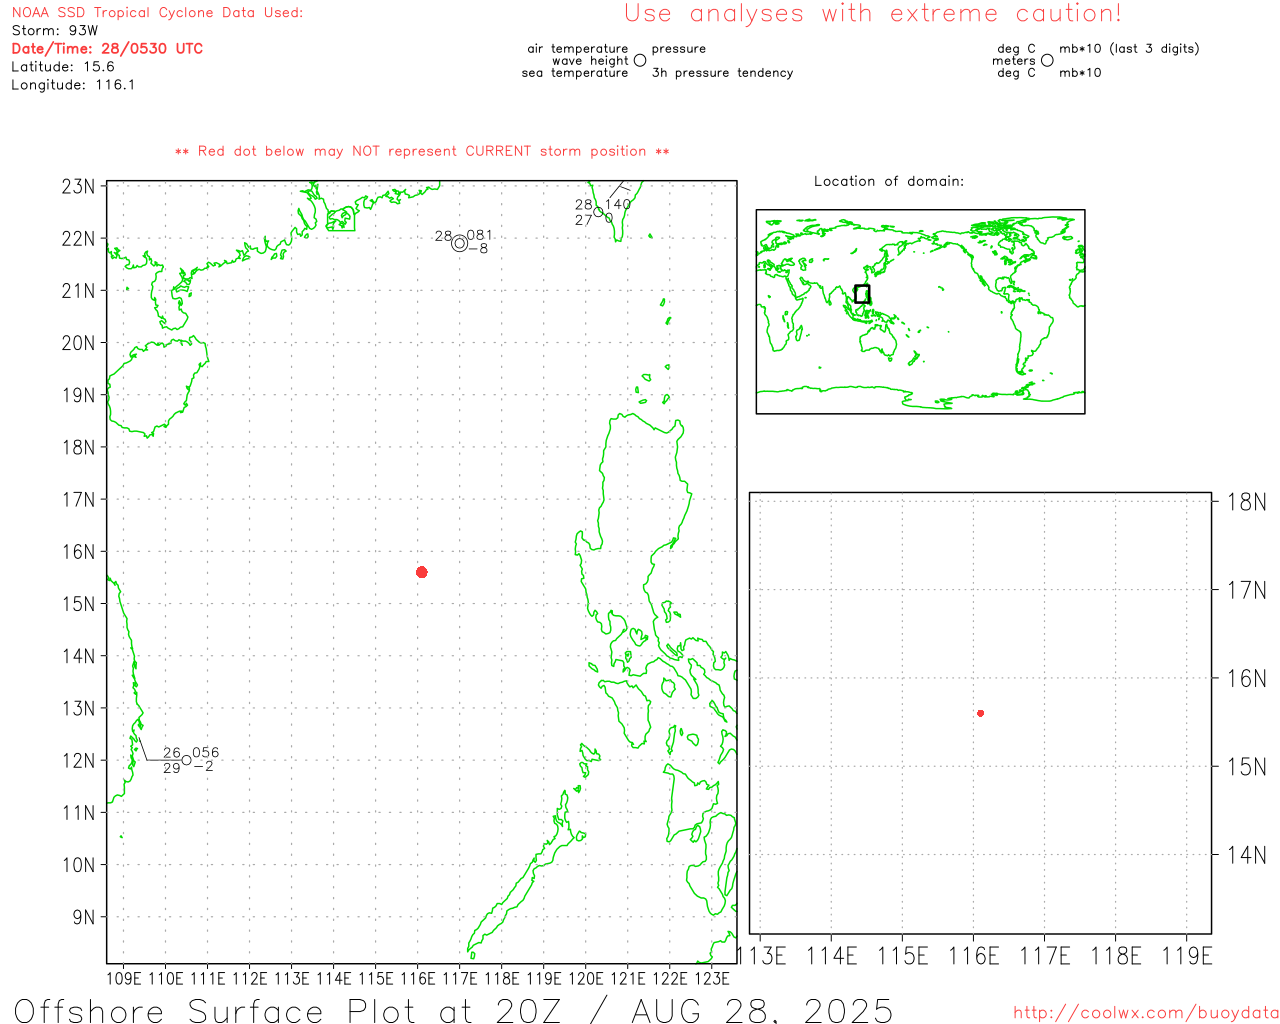Click the world locator map thumbnail
The height and width of the screenshot is (1024, 1280).
(x=920, y=312)
